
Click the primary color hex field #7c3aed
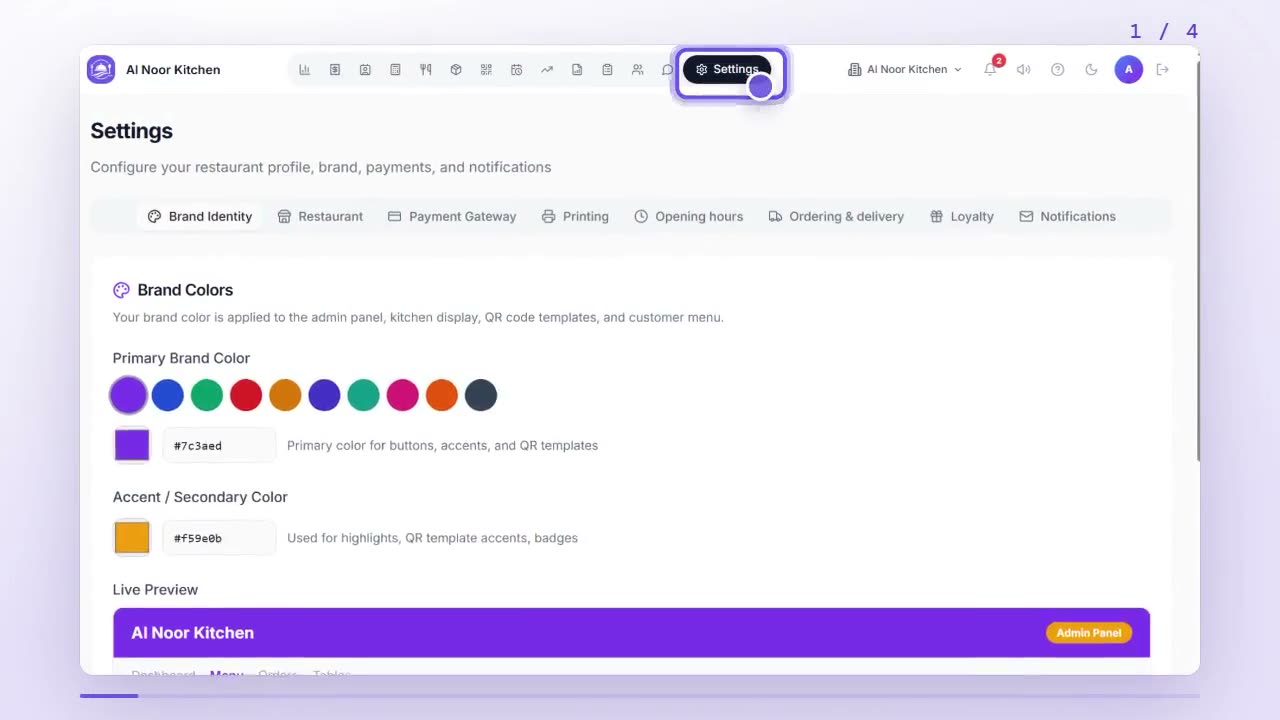coord(219,445)
